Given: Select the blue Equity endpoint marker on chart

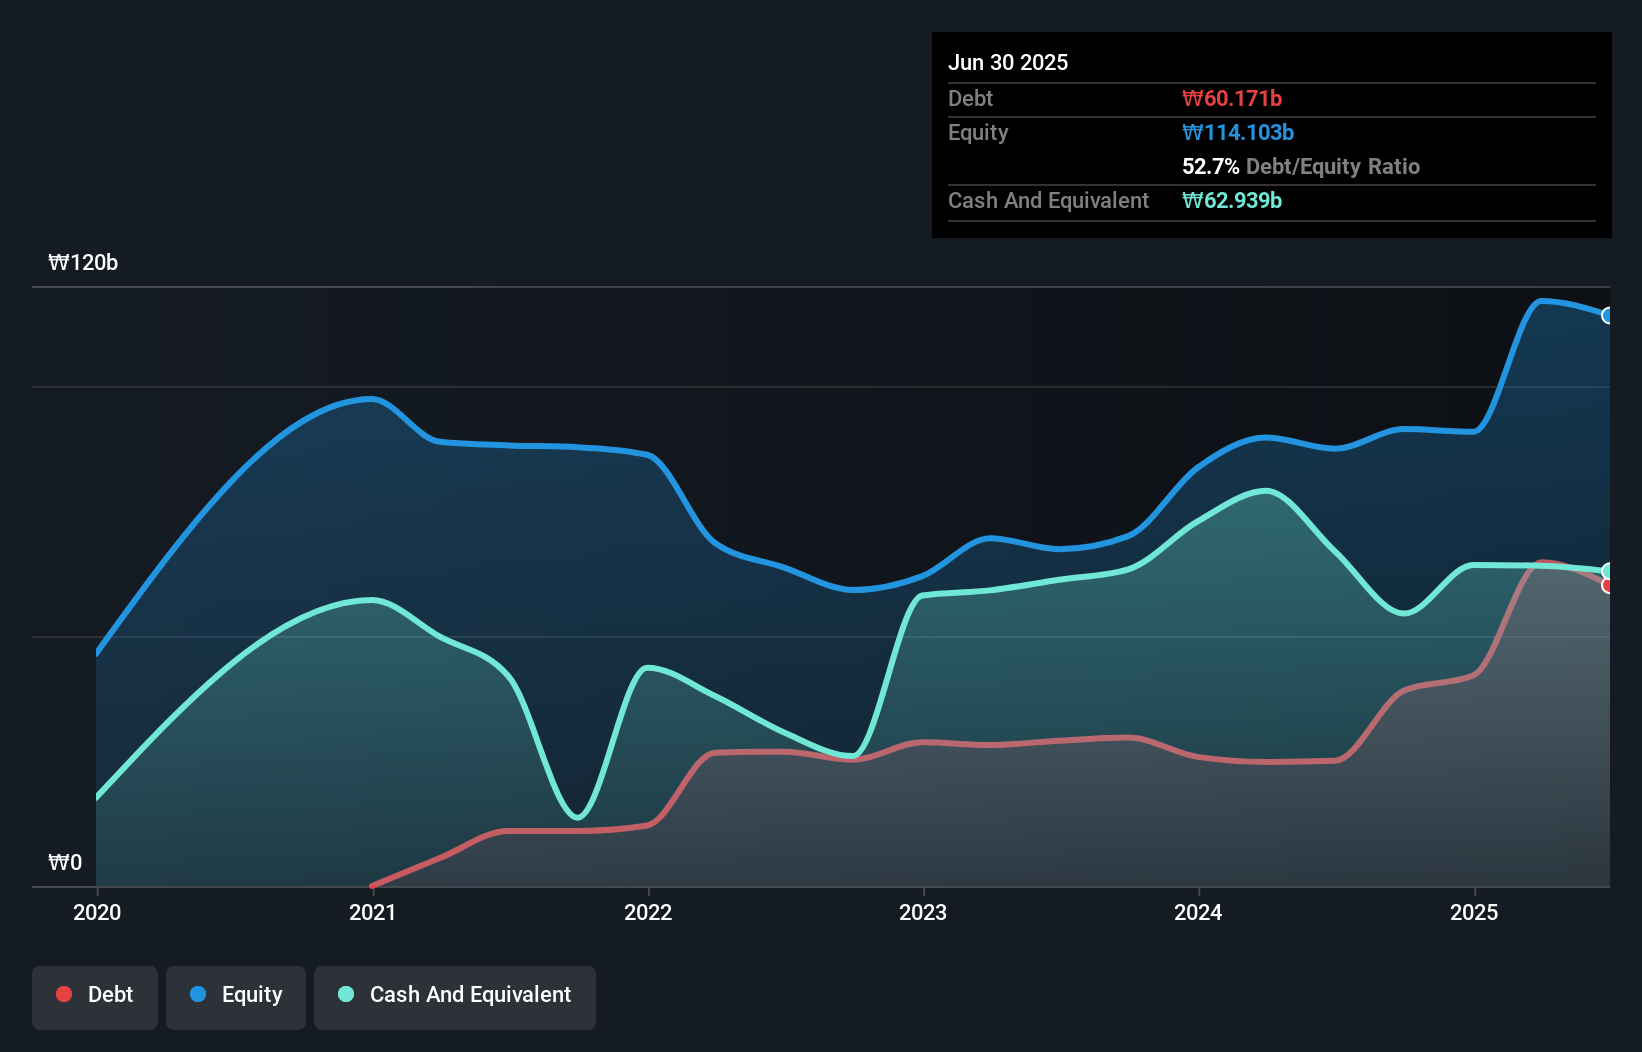Looking at the screenshot, I should tap(1608, 315).
